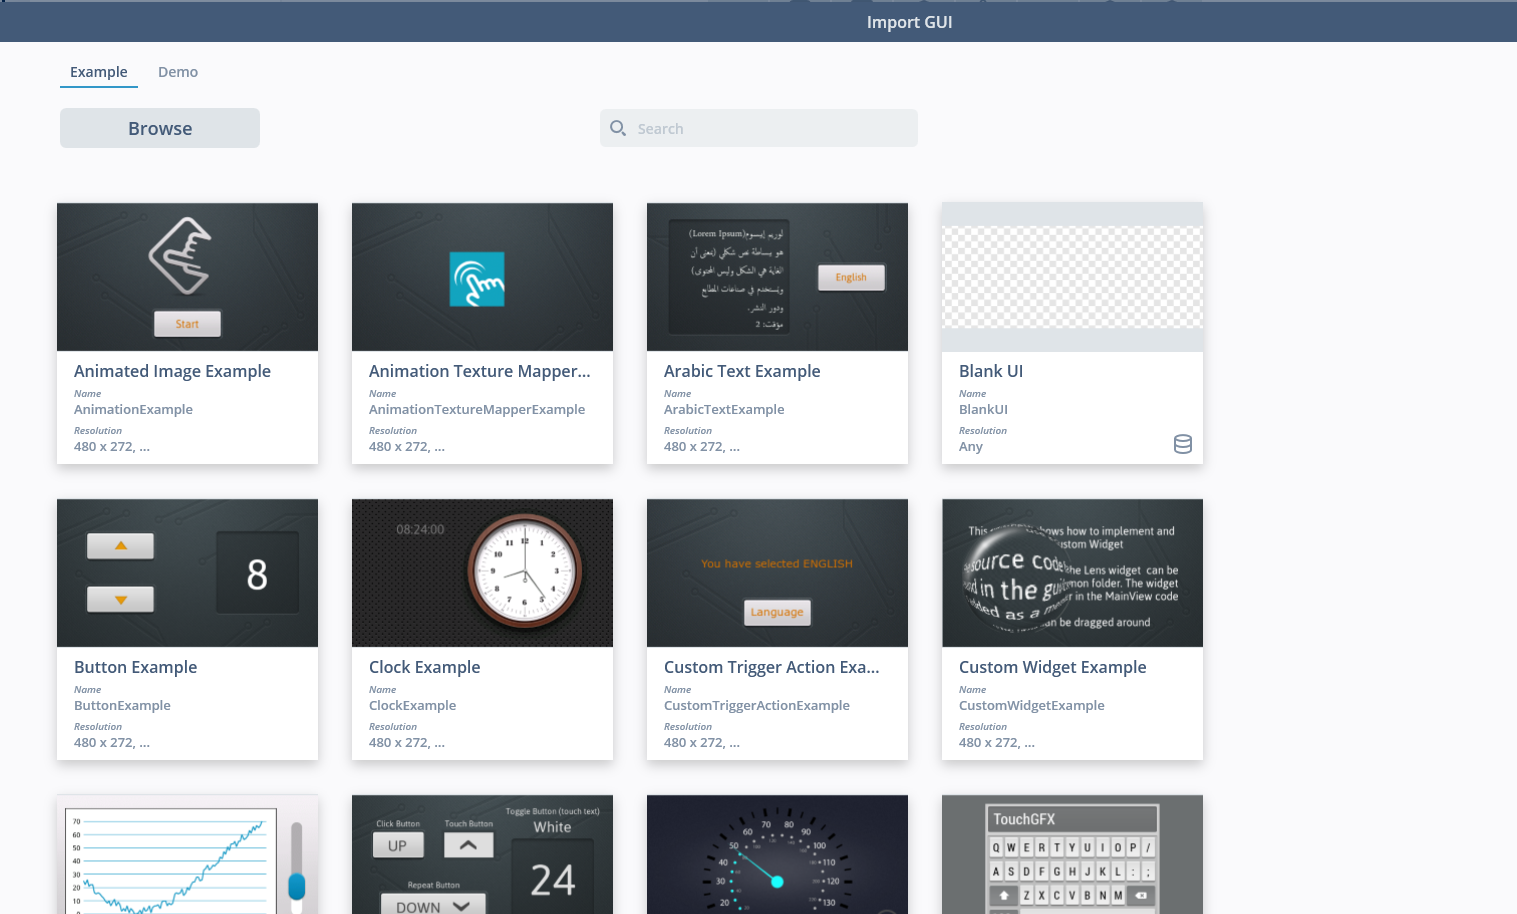Click the name "BlankUI"
Image resolution: width=1517 pixels, height=914 pixels.
point(983,409)
